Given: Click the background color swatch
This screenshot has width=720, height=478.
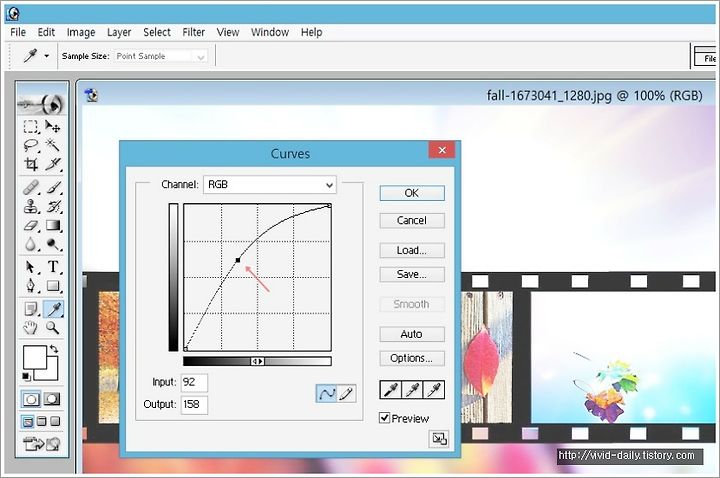Looking at the screenshot, I should pyautogui.click(x=51, y=374).
